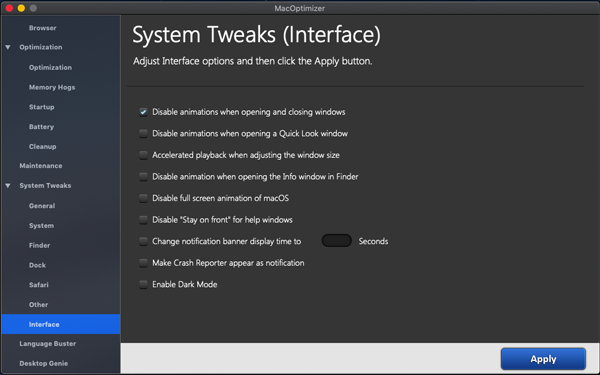Click the "Adjust Interface options" instruction text

point(252,61)
